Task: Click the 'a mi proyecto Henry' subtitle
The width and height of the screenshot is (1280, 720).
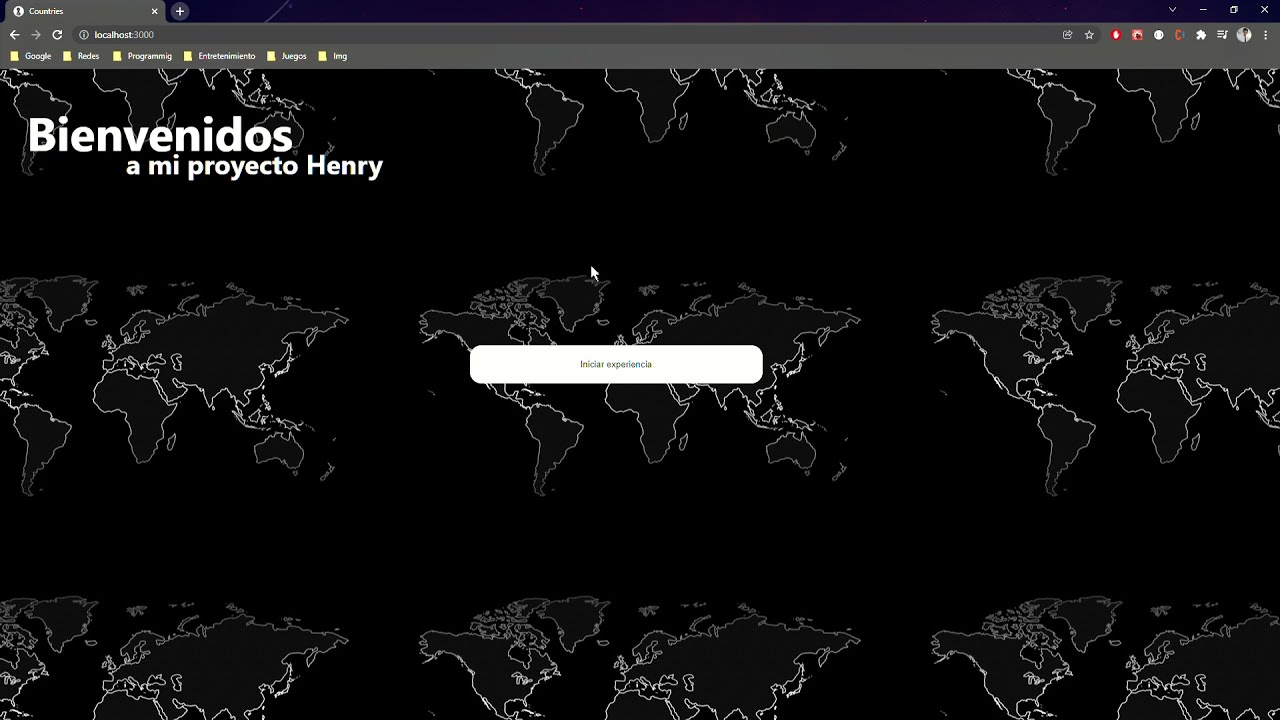Action: 255,166
